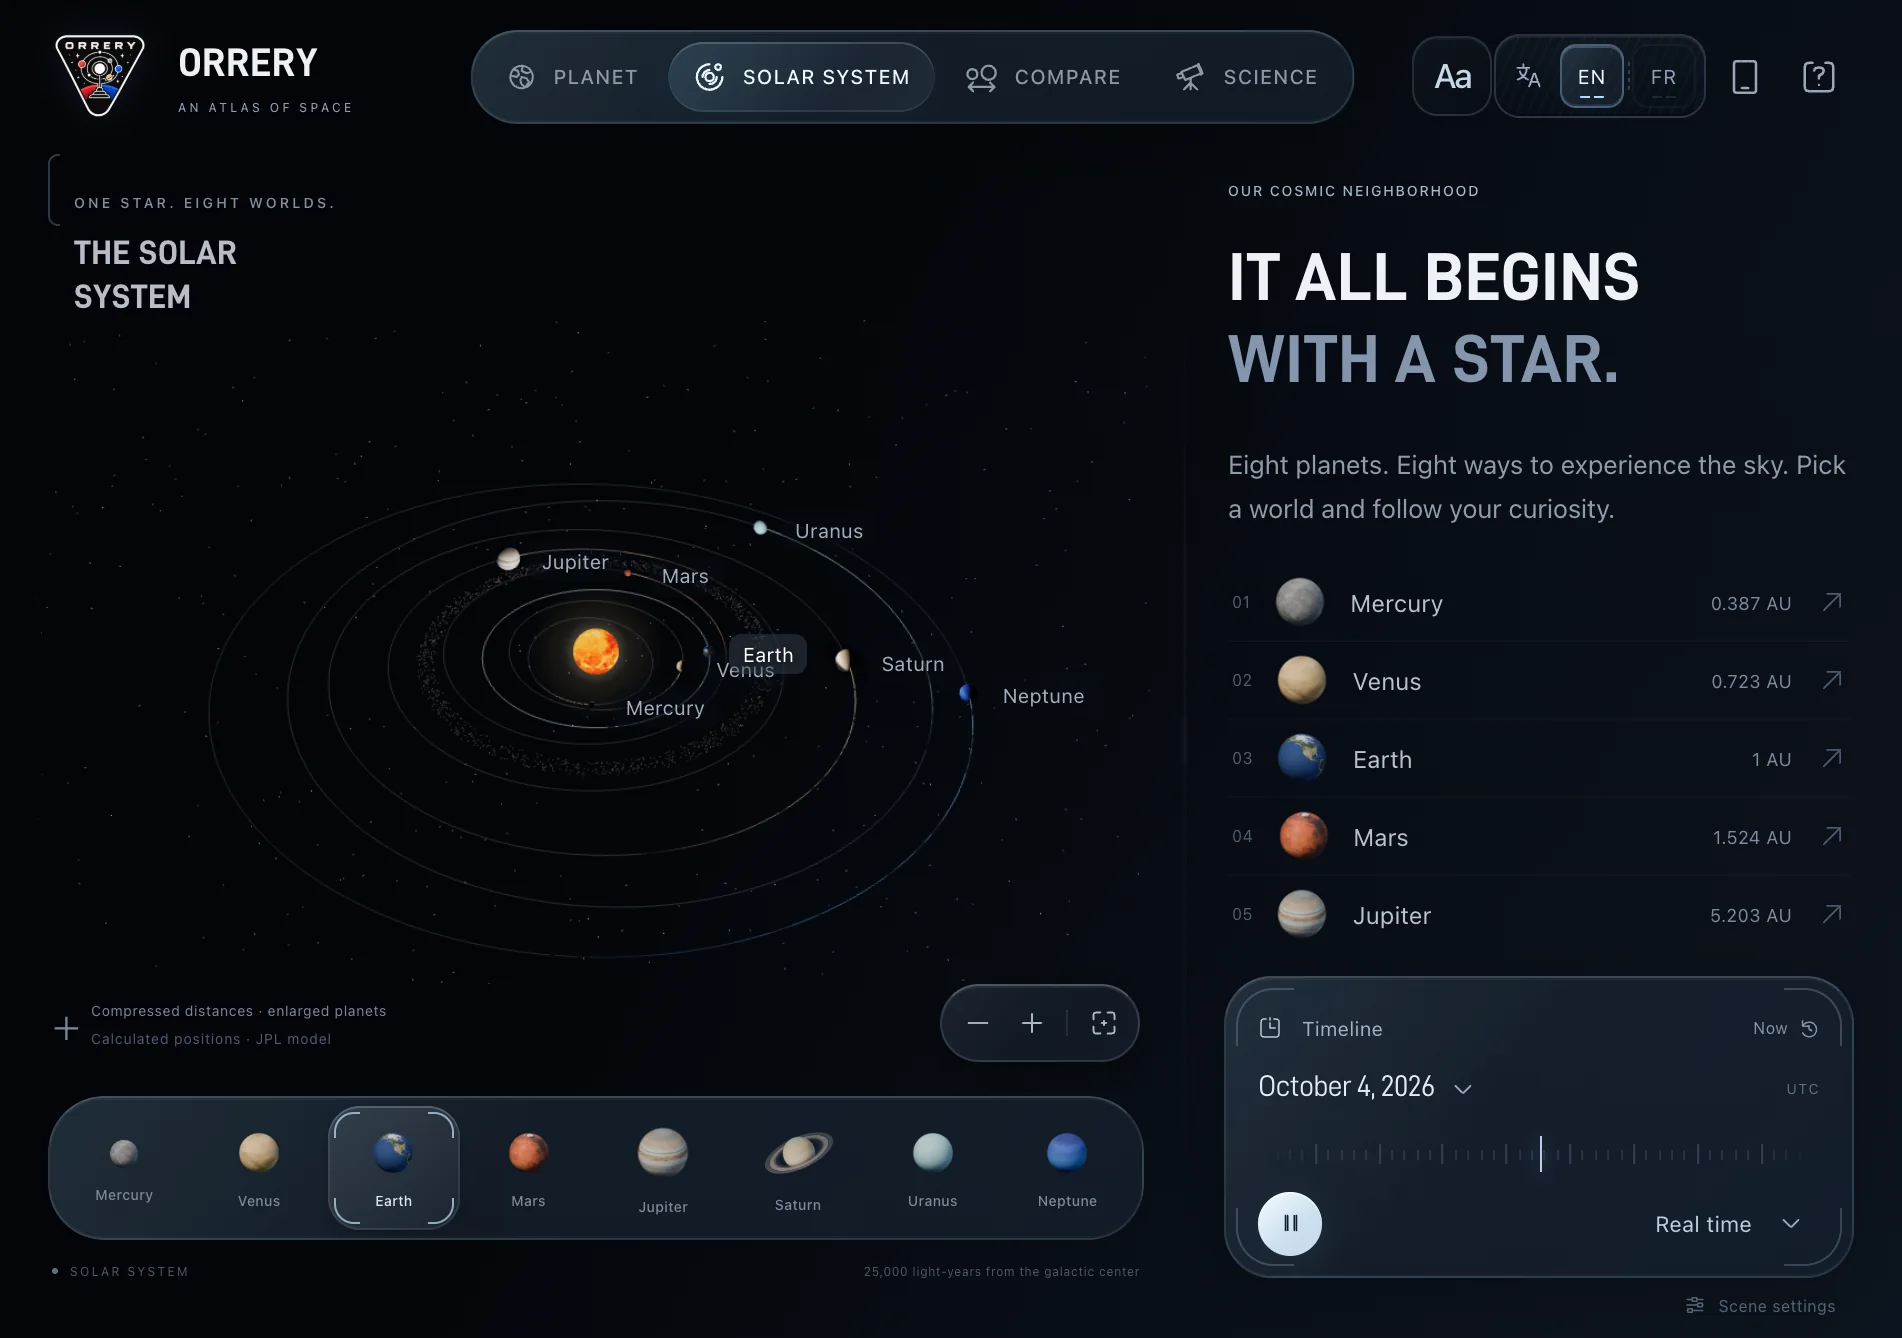
Task: Click the UTC timezone label
Action: [1803, 1089]
